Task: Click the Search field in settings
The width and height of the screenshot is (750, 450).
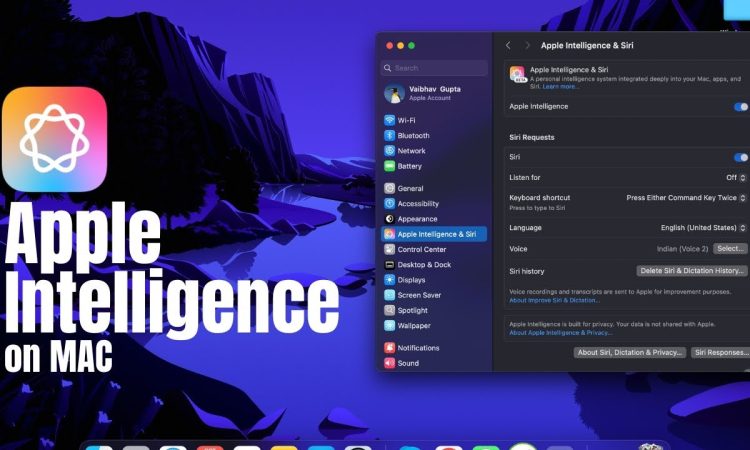Action: (434, 68)
